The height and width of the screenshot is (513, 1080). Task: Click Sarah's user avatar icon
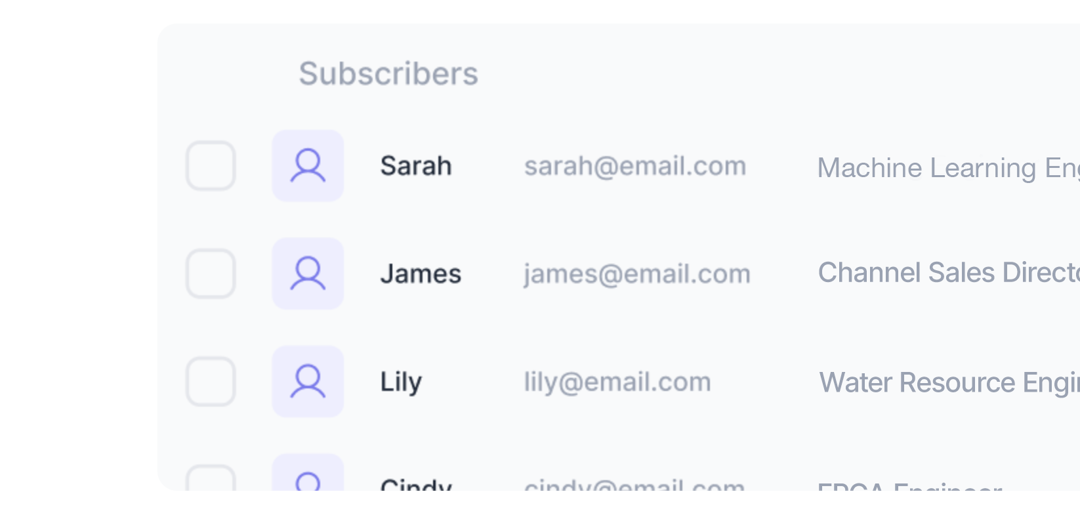[308, 166]
